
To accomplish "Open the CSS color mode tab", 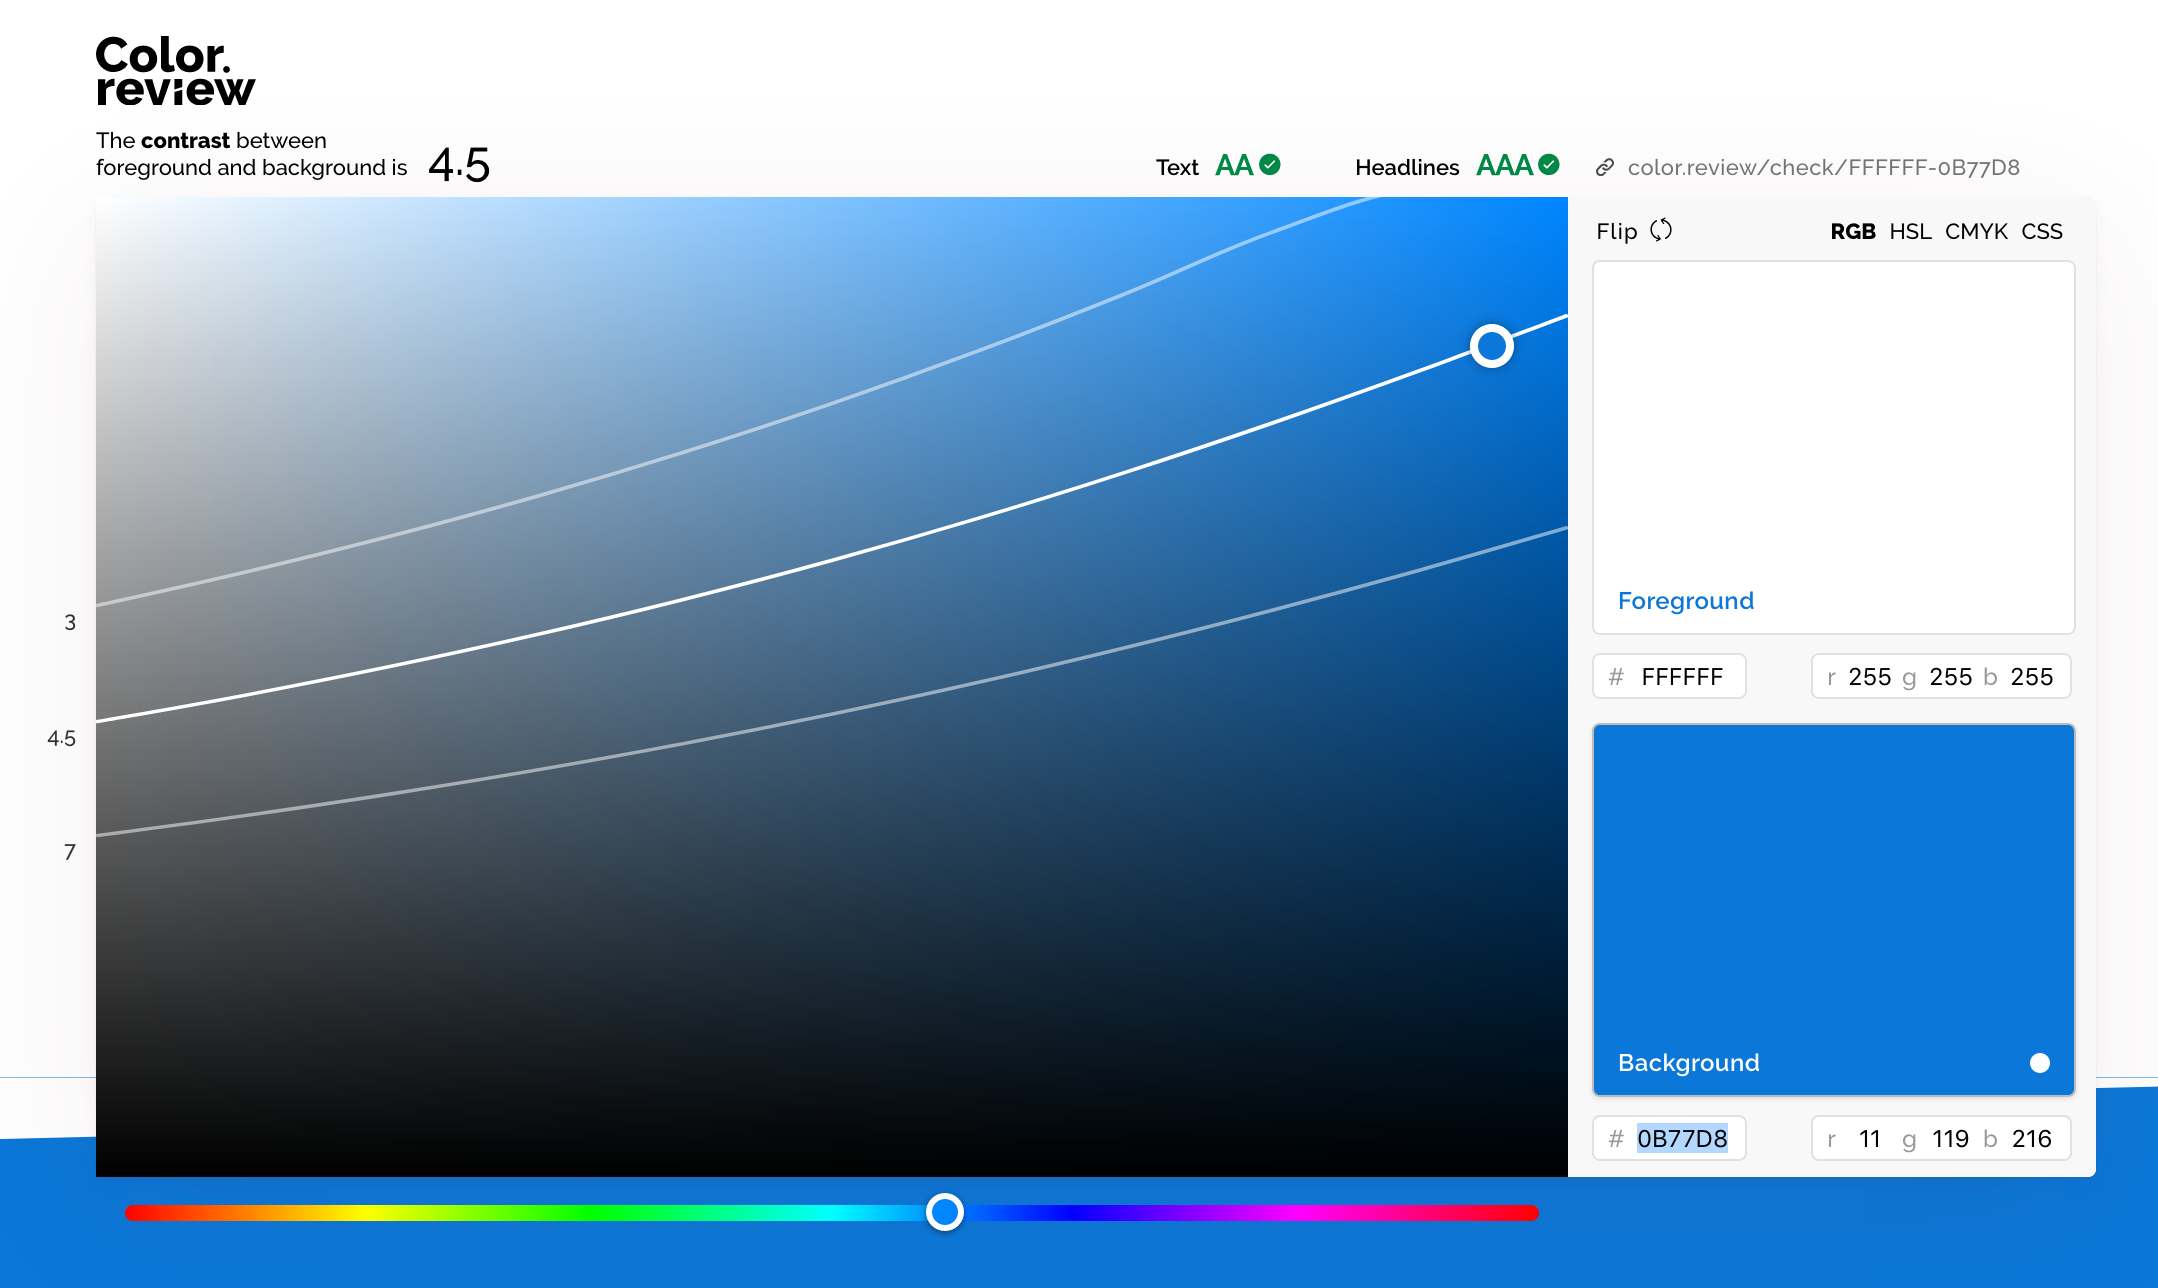I will pyautogui.click(x=2042, y=231).
